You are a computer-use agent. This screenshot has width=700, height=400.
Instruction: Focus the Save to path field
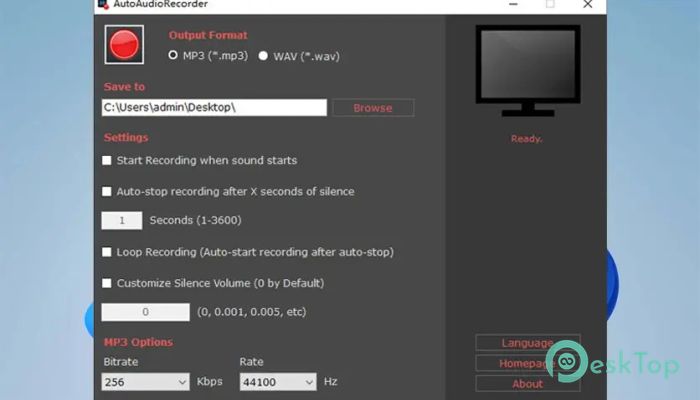214,108
